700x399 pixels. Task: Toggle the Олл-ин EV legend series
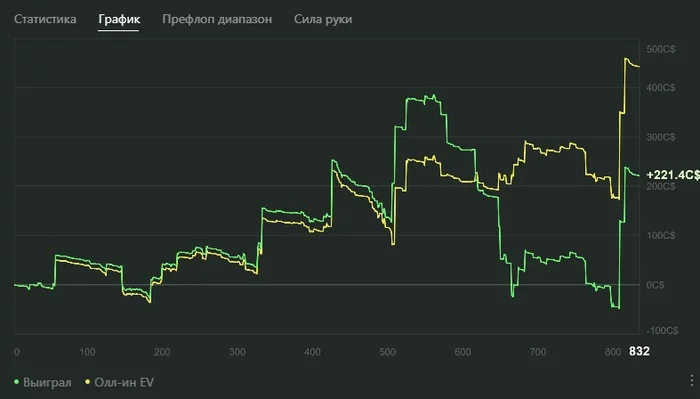coord(119,382)
